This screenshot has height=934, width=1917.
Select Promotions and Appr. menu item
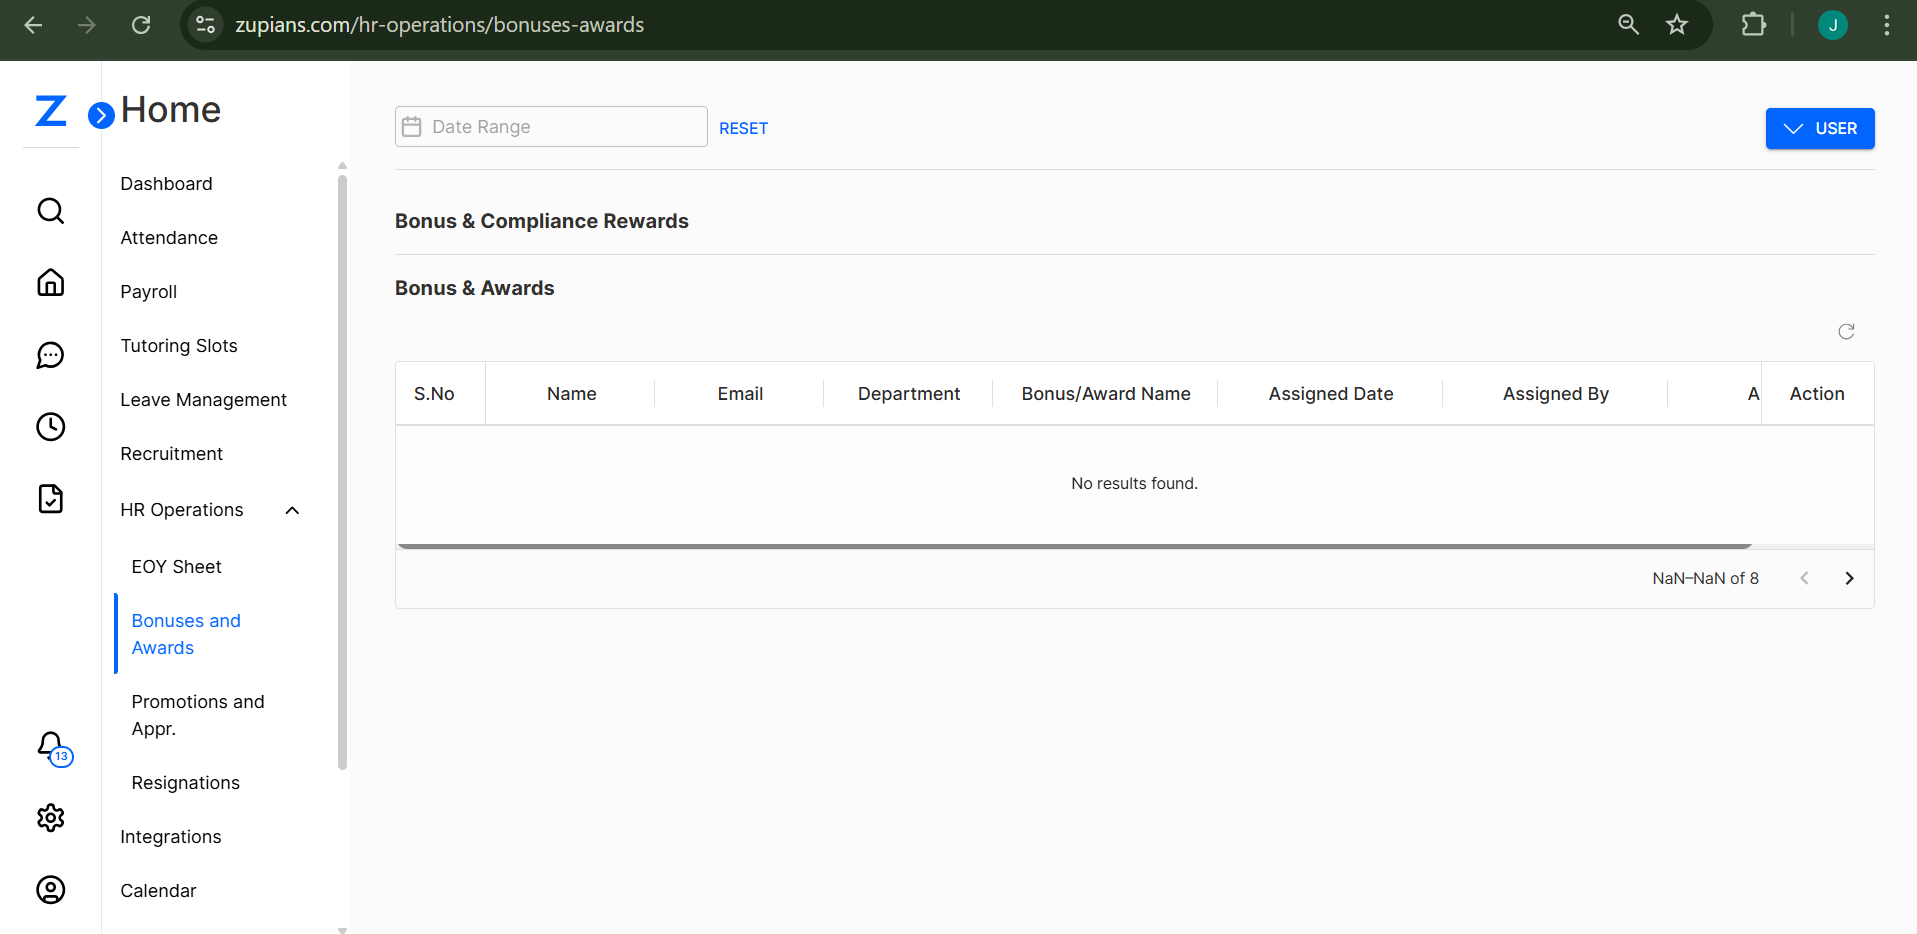click(x=198, y=715)
